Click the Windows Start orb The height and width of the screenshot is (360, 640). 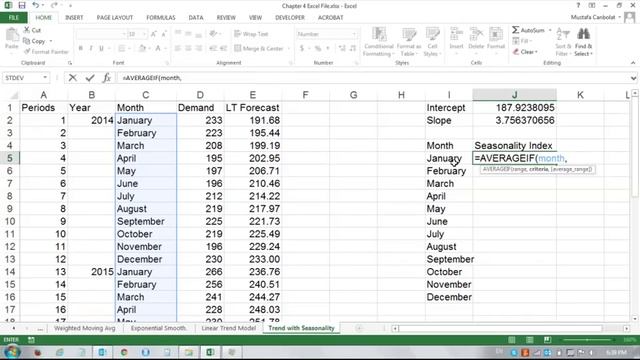coord(11,352)
